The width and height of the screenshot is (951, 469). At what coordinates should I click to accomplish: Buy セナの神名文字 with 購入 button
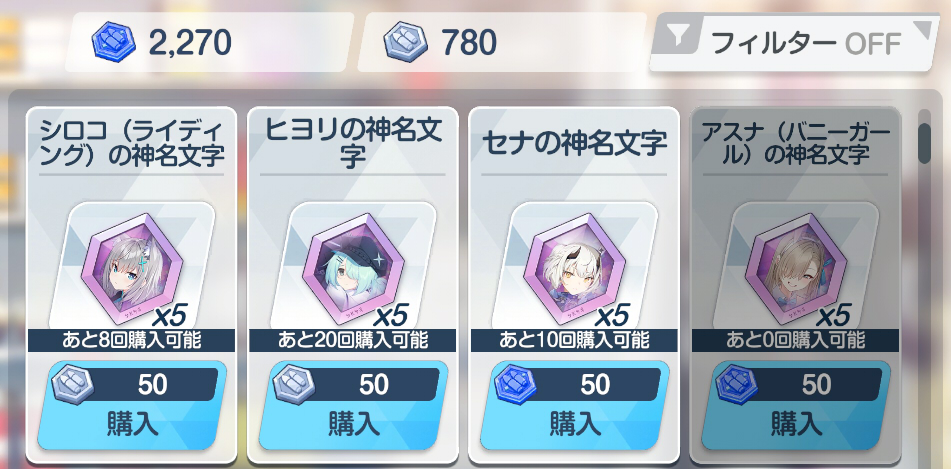(x=574, y=405)
